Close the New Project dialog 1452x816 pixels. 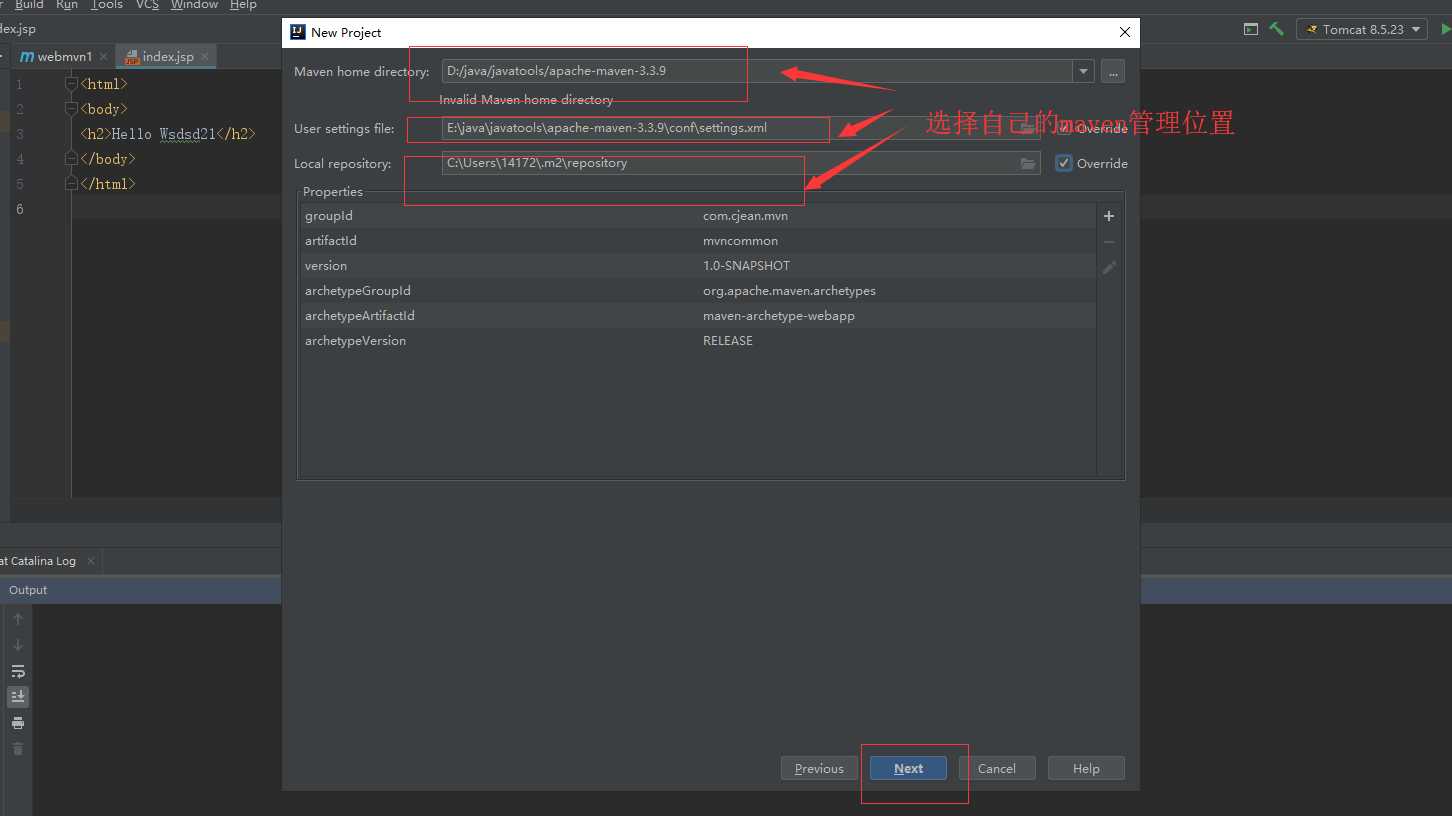click(x=1125, y=32)
